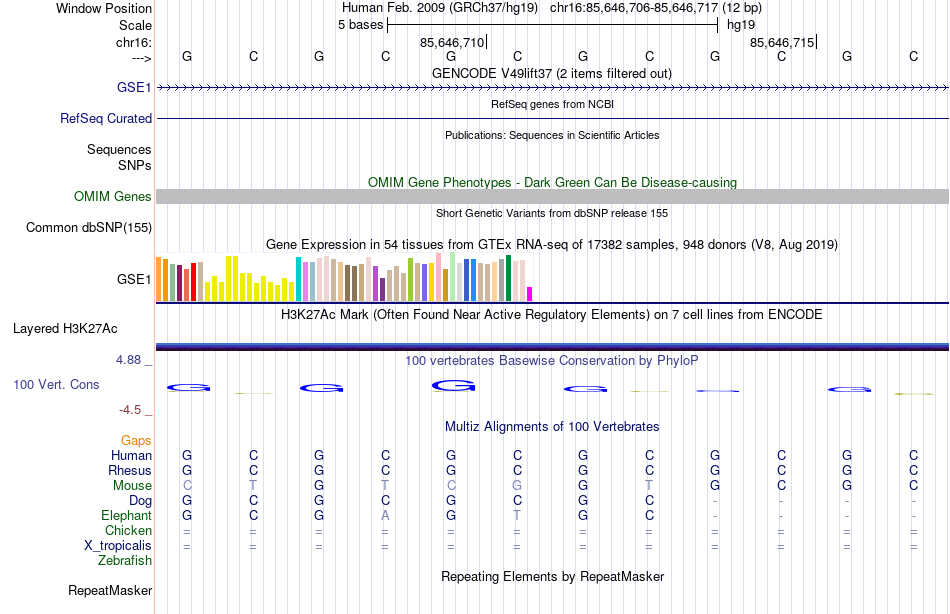Screen dimensions: 950x614
Task: Click the Window Position track label
Action: click(x=104, y=8)
